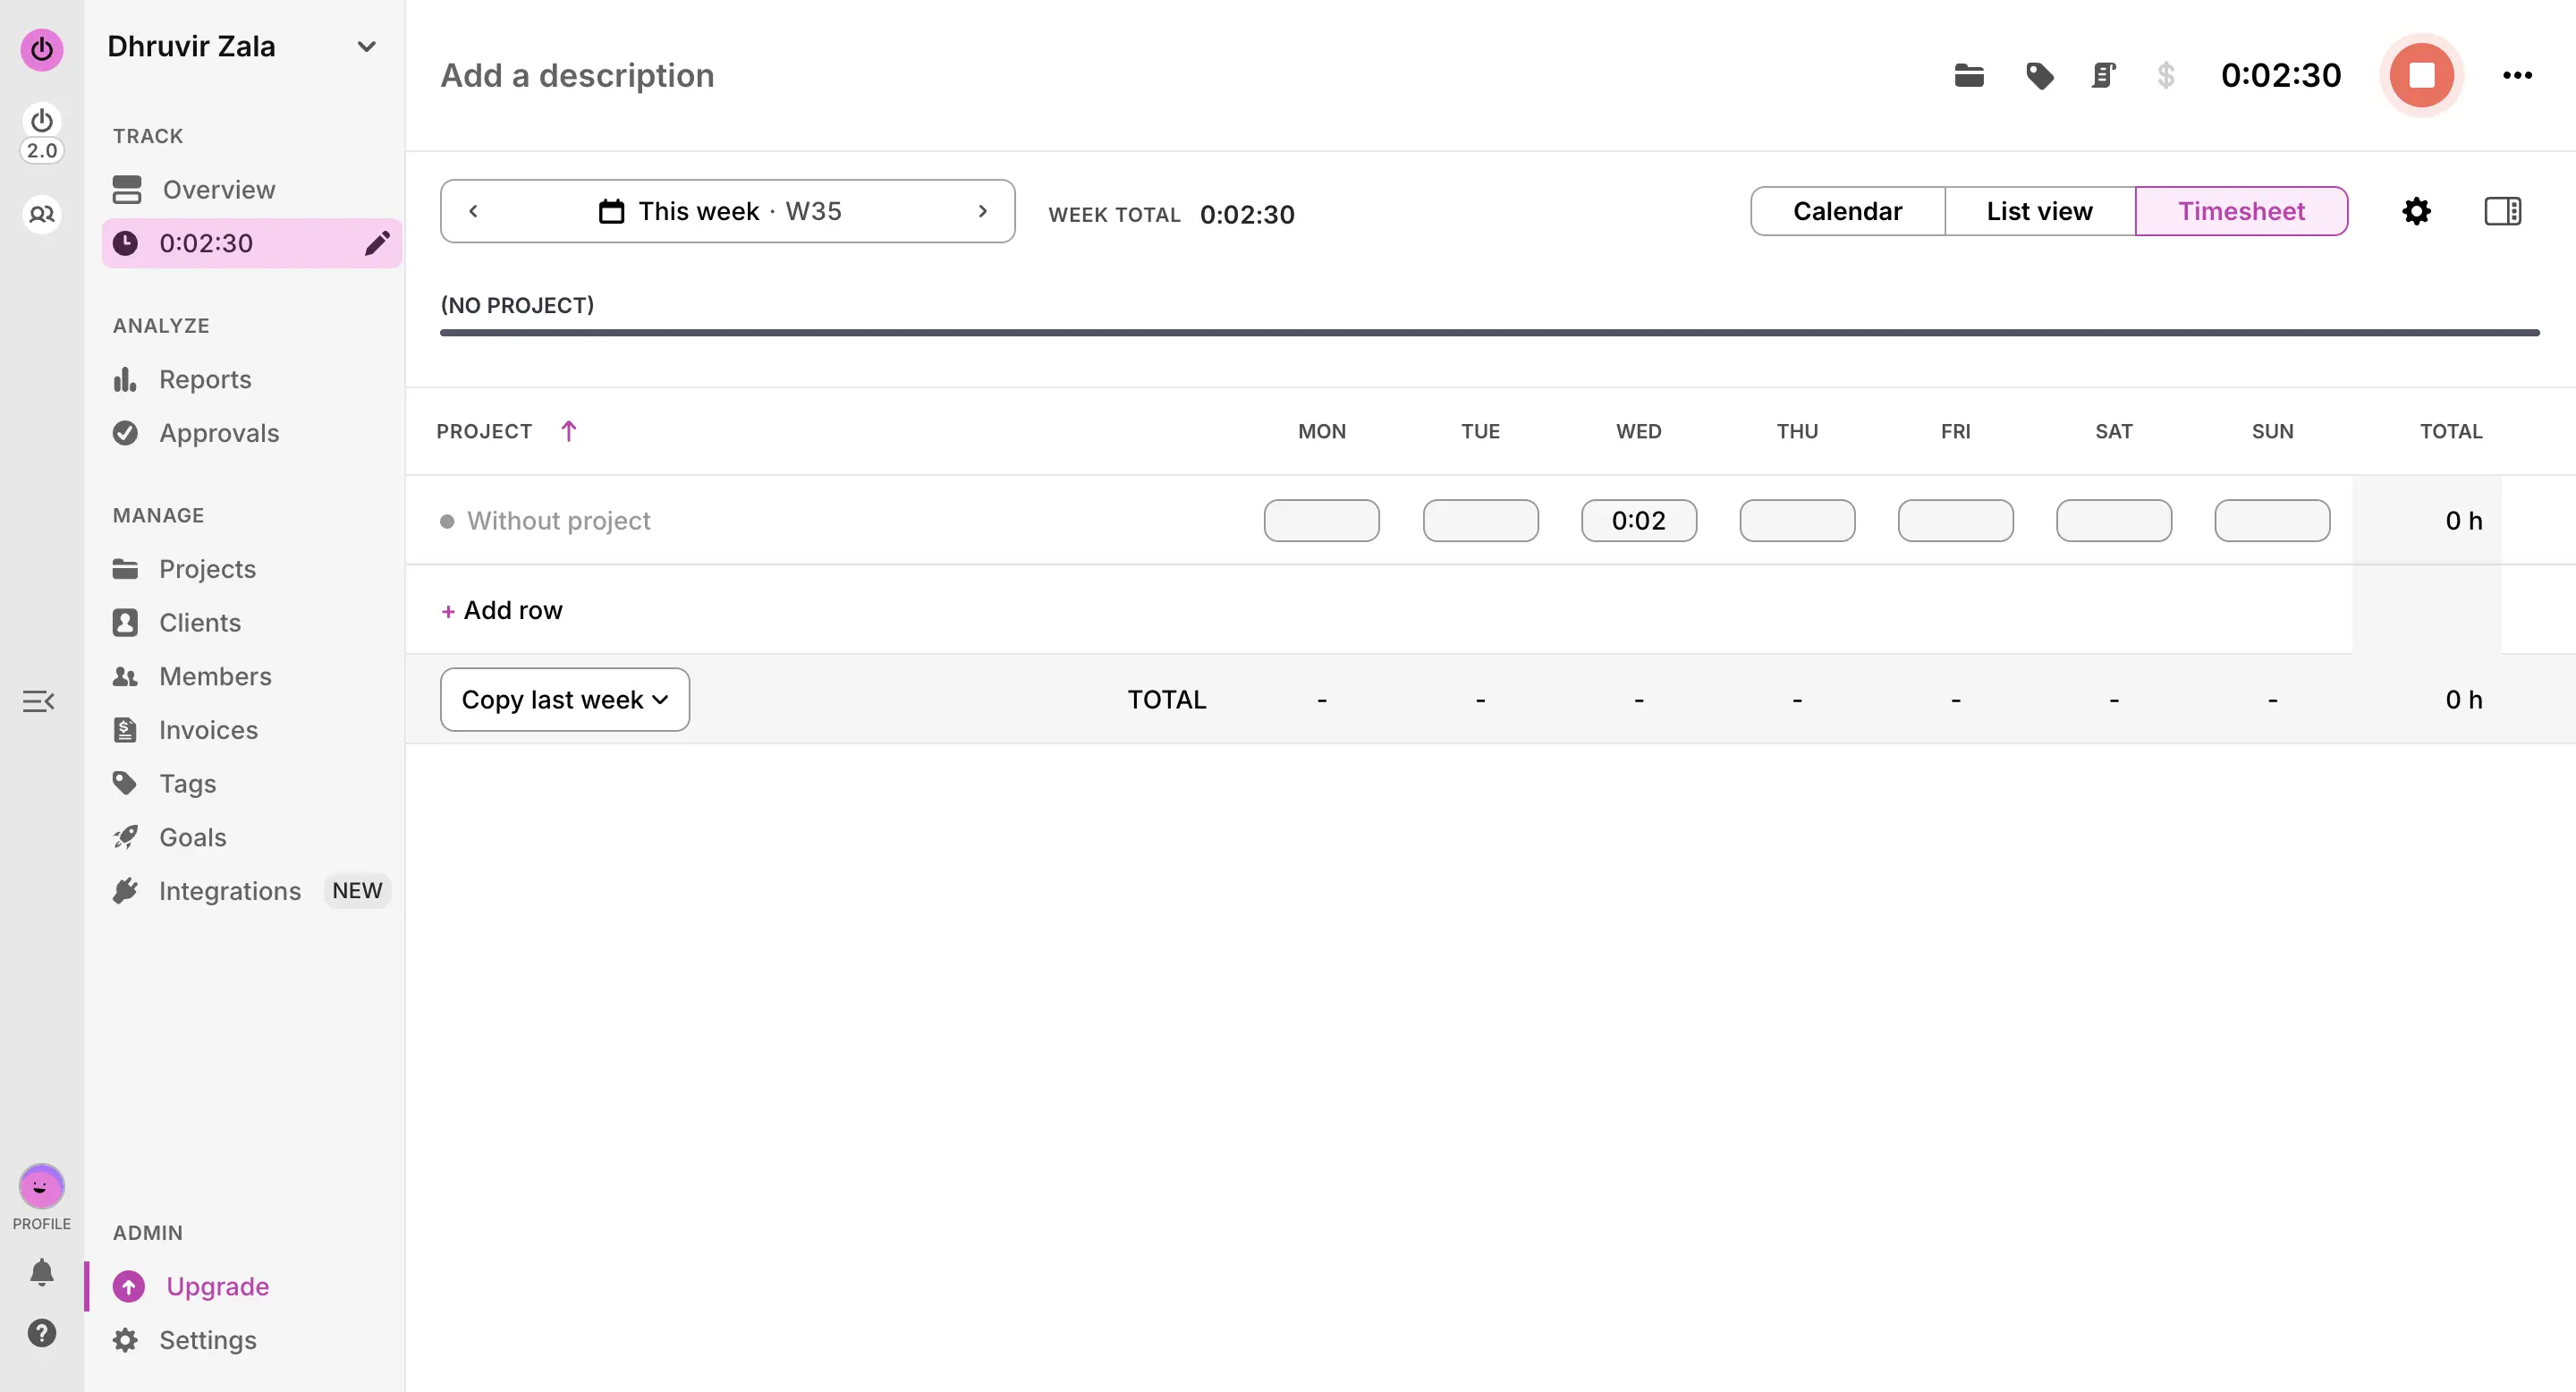Click the Without project row label

[558, 520]
